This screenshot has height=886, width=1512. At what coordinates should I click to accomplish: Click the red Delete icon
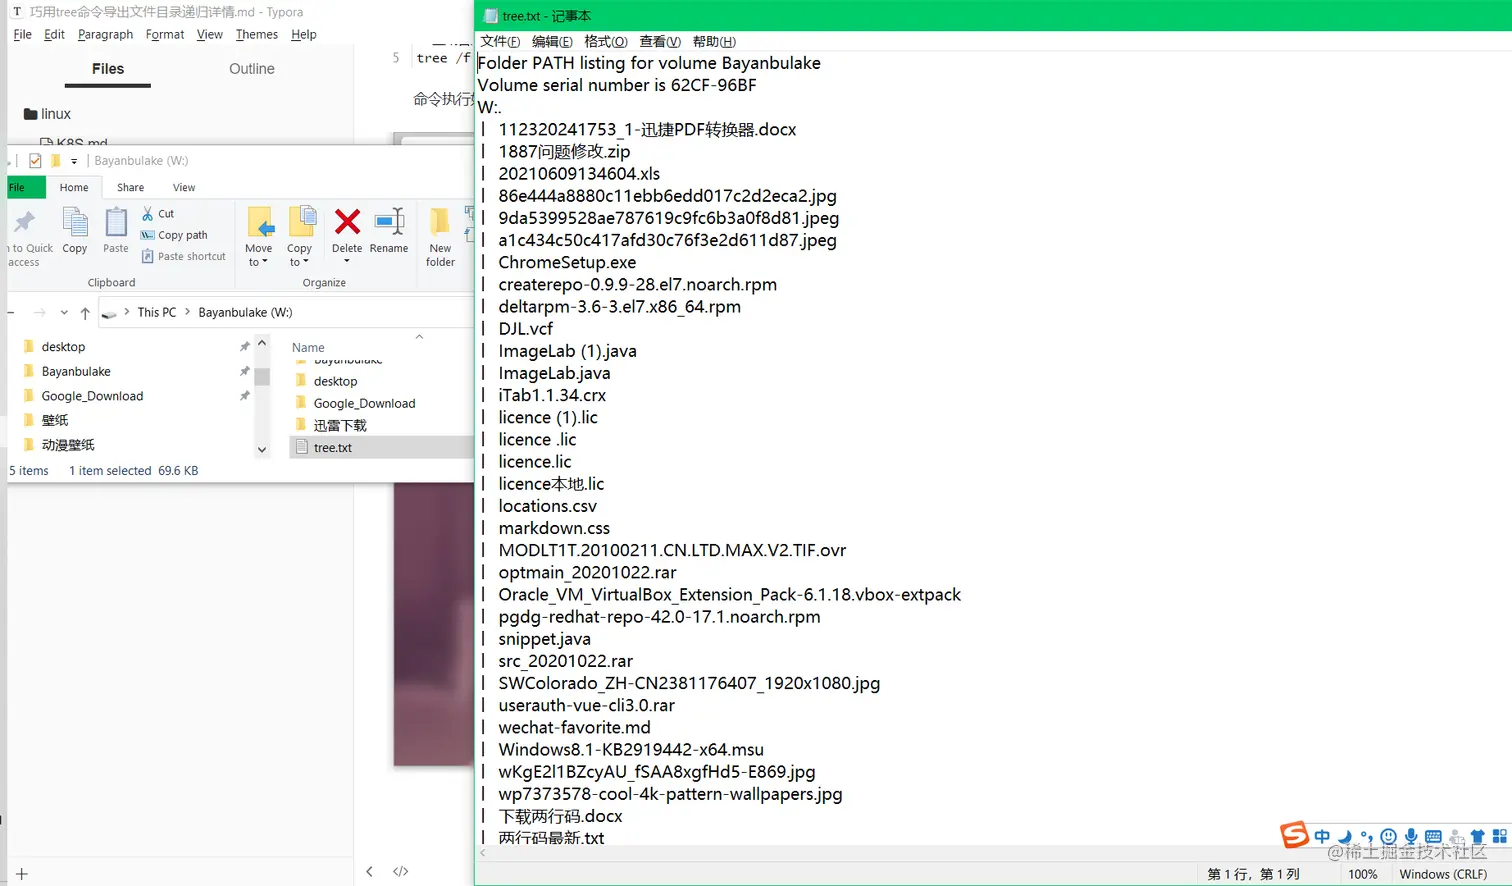coord(347,221)
